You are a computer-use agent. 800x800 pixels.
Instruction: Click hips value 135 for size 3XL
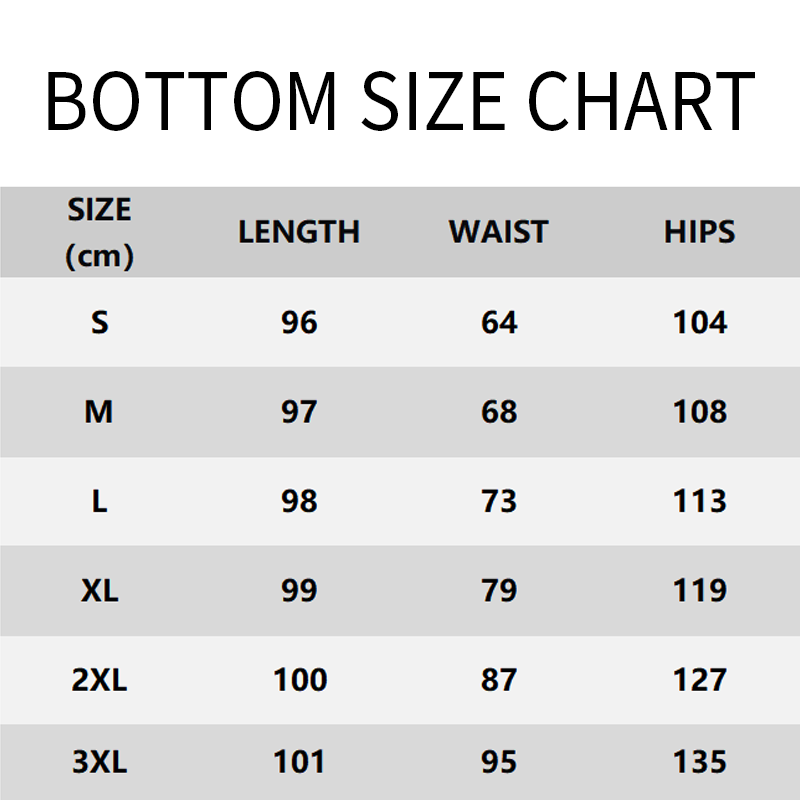tap(699, 763)
